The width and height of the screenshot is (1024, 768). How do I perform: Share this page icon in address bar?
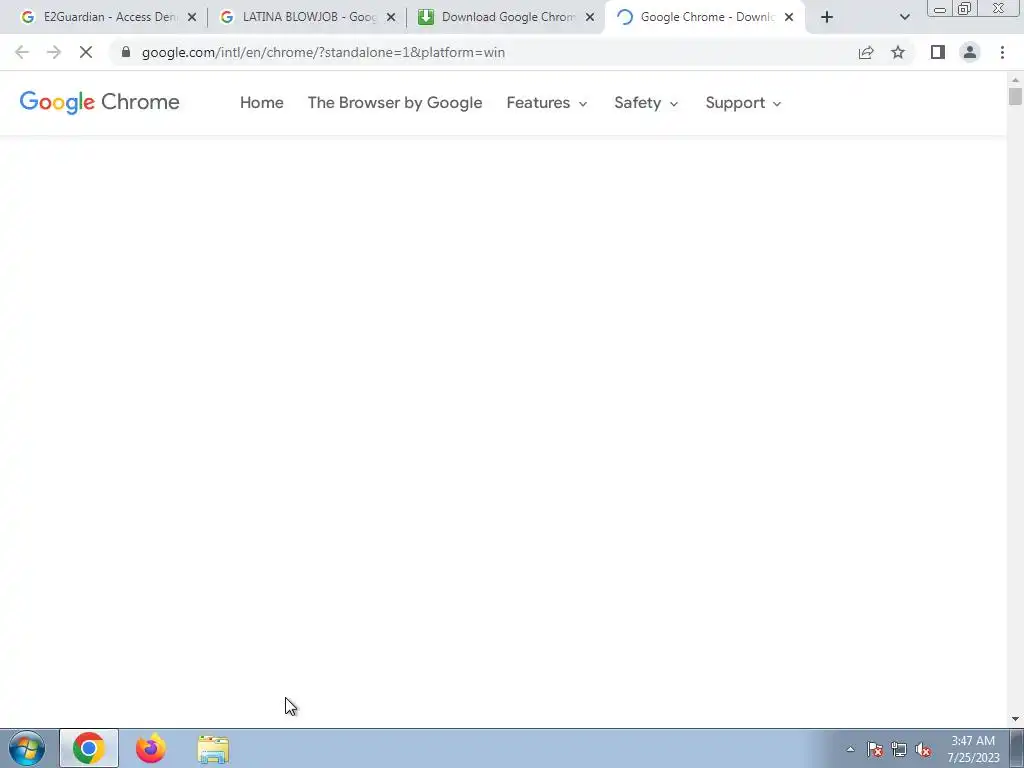pos(866,52)
